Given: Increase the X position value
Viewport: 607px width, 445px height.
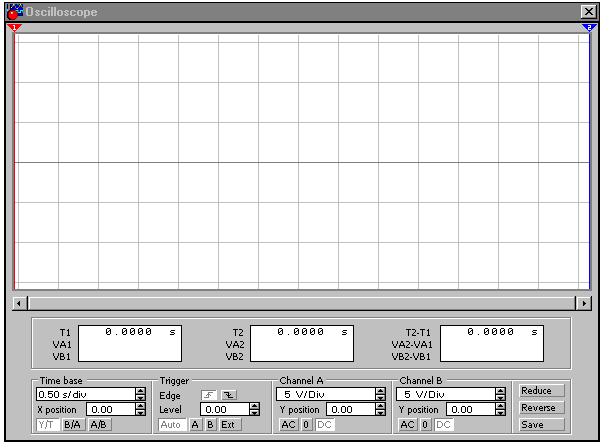Looking at the screenshot, I should pos(141,406).
